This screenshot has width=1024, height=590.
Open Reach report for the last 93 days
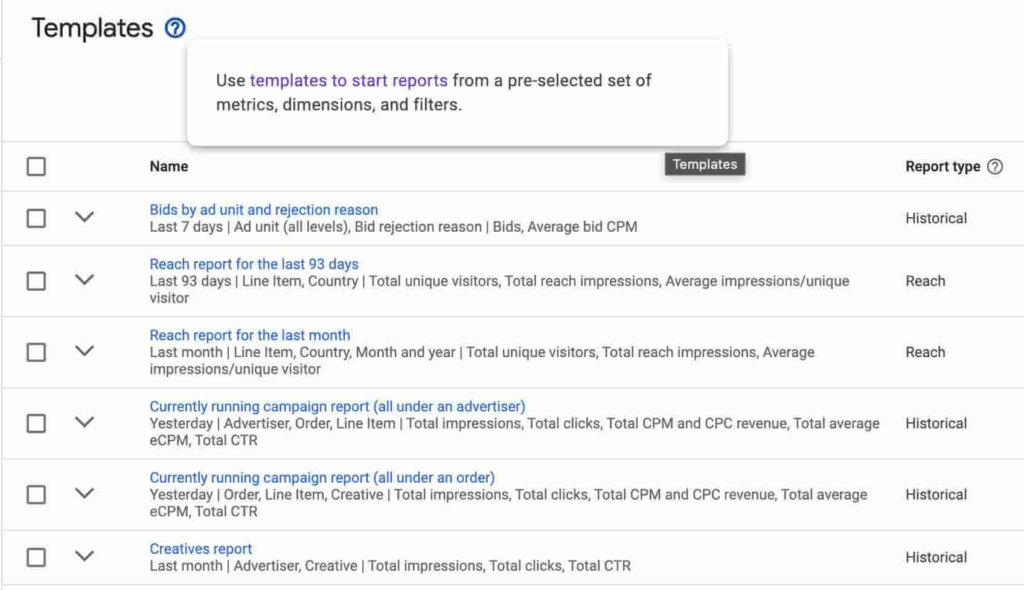click(253, 264)
